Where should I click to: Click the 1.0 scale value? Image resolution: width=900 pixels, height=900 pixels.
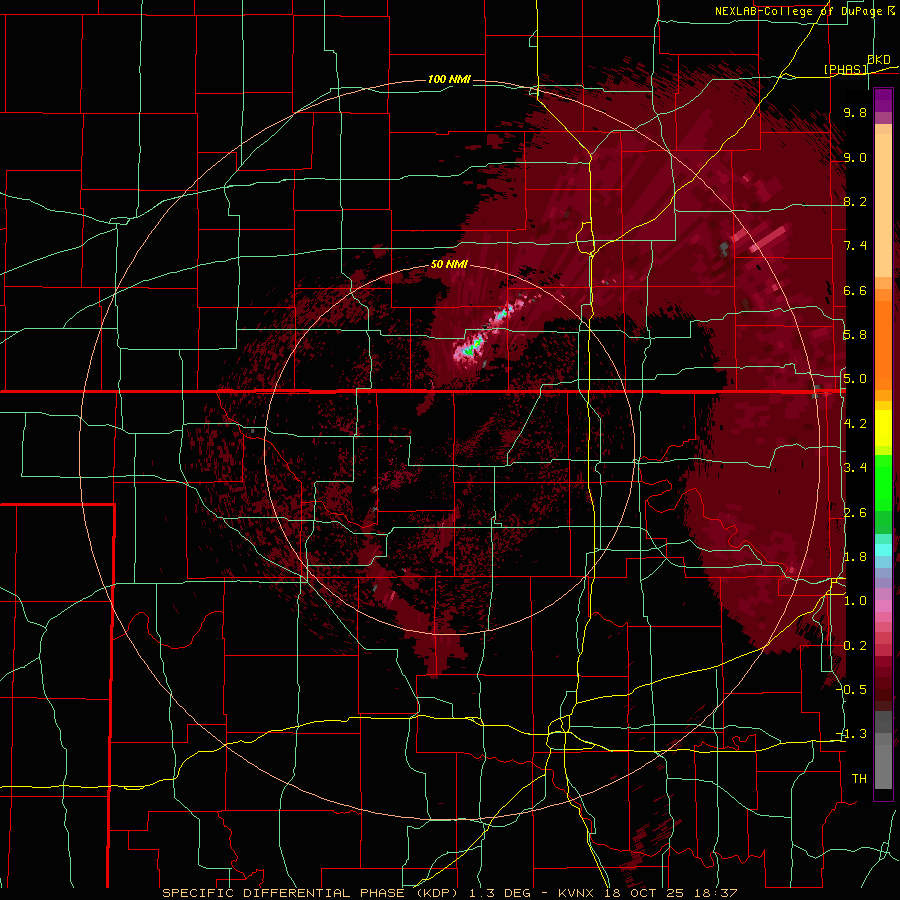855,602
